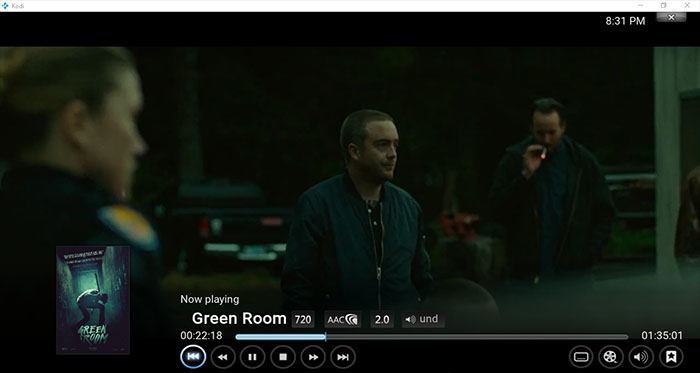700x373 pixels.
Task: Skip to next chapter button
Action: pos(343,357)
